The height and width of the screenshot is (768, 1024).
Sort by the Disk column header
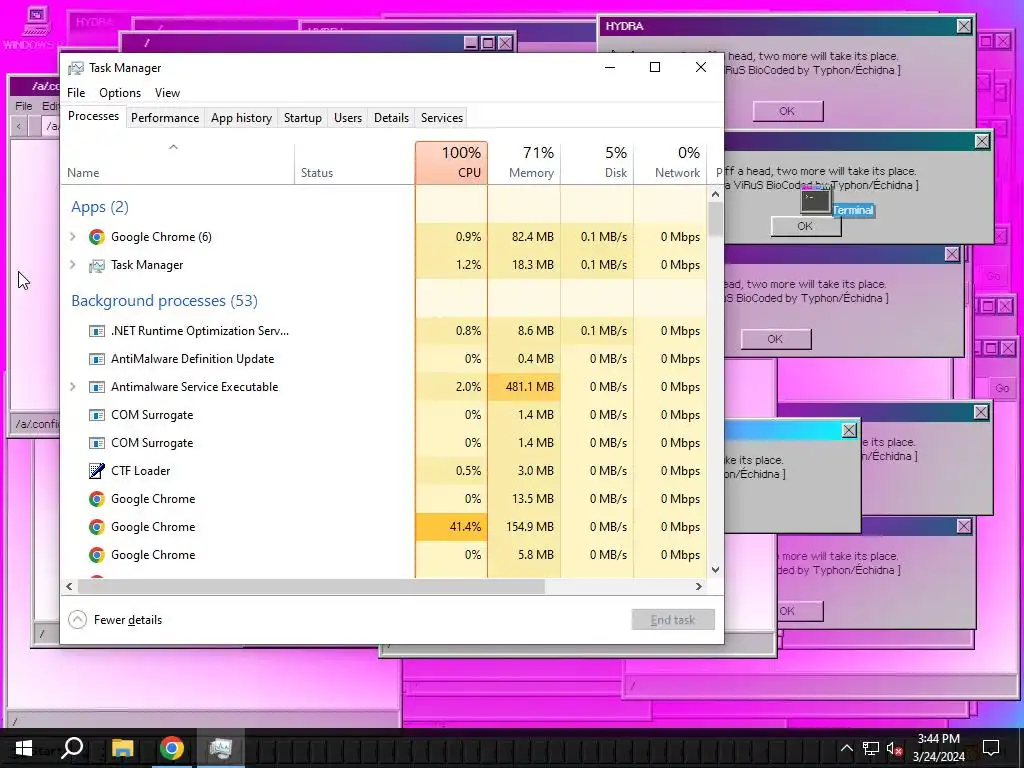(x=597, y=163)
